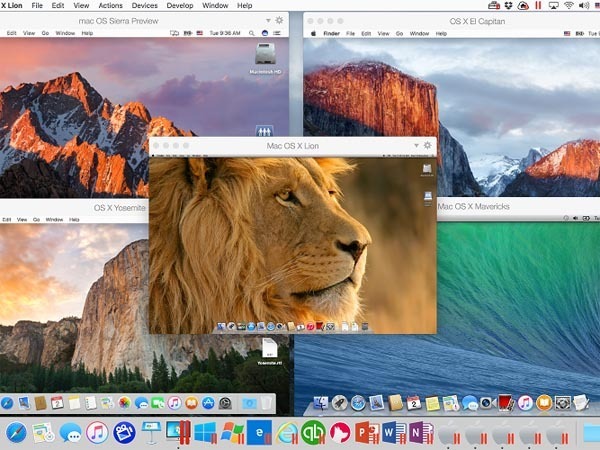The image size is (600, 450).
Task: Expand the Sierra Preview title dropdown triangle
Action: pyautogui.click(x=268, y=20)
